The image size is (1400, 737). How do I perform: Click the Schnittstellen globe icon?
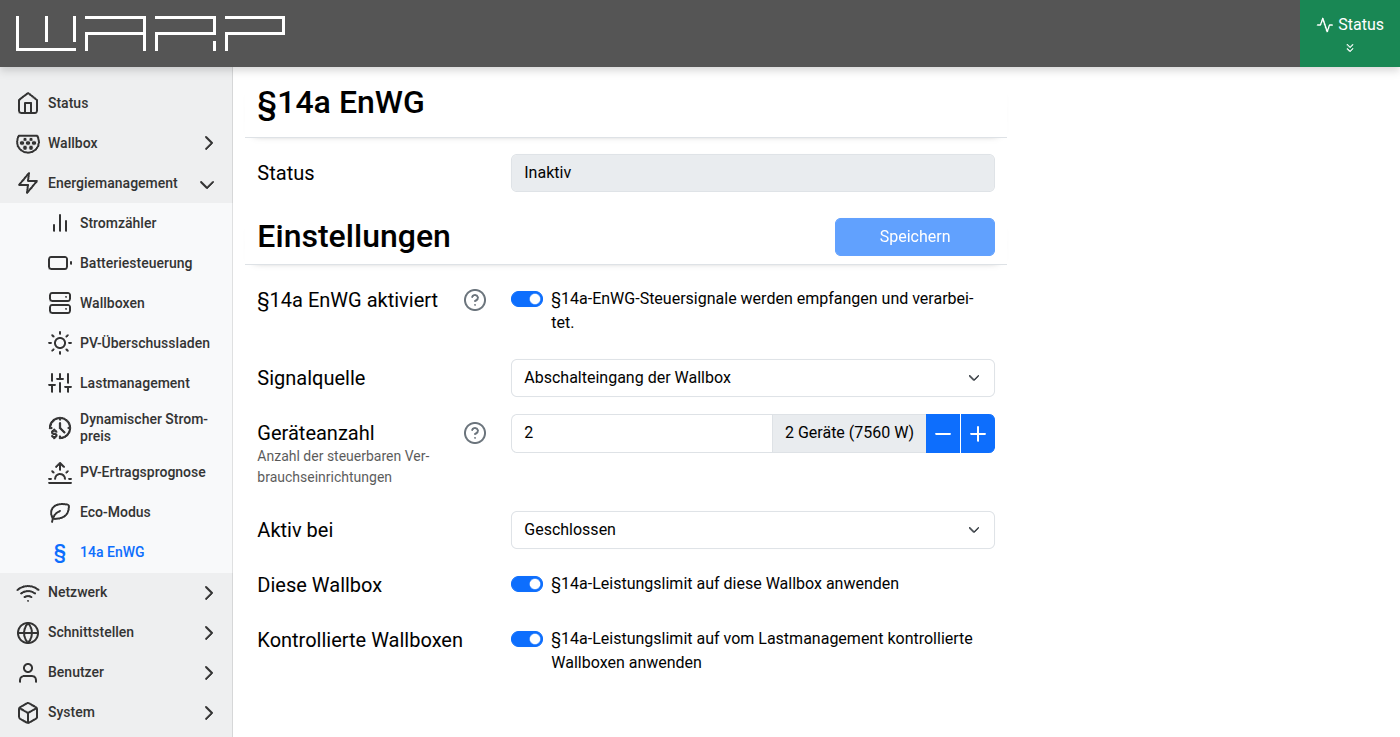(x=28, y=632)
